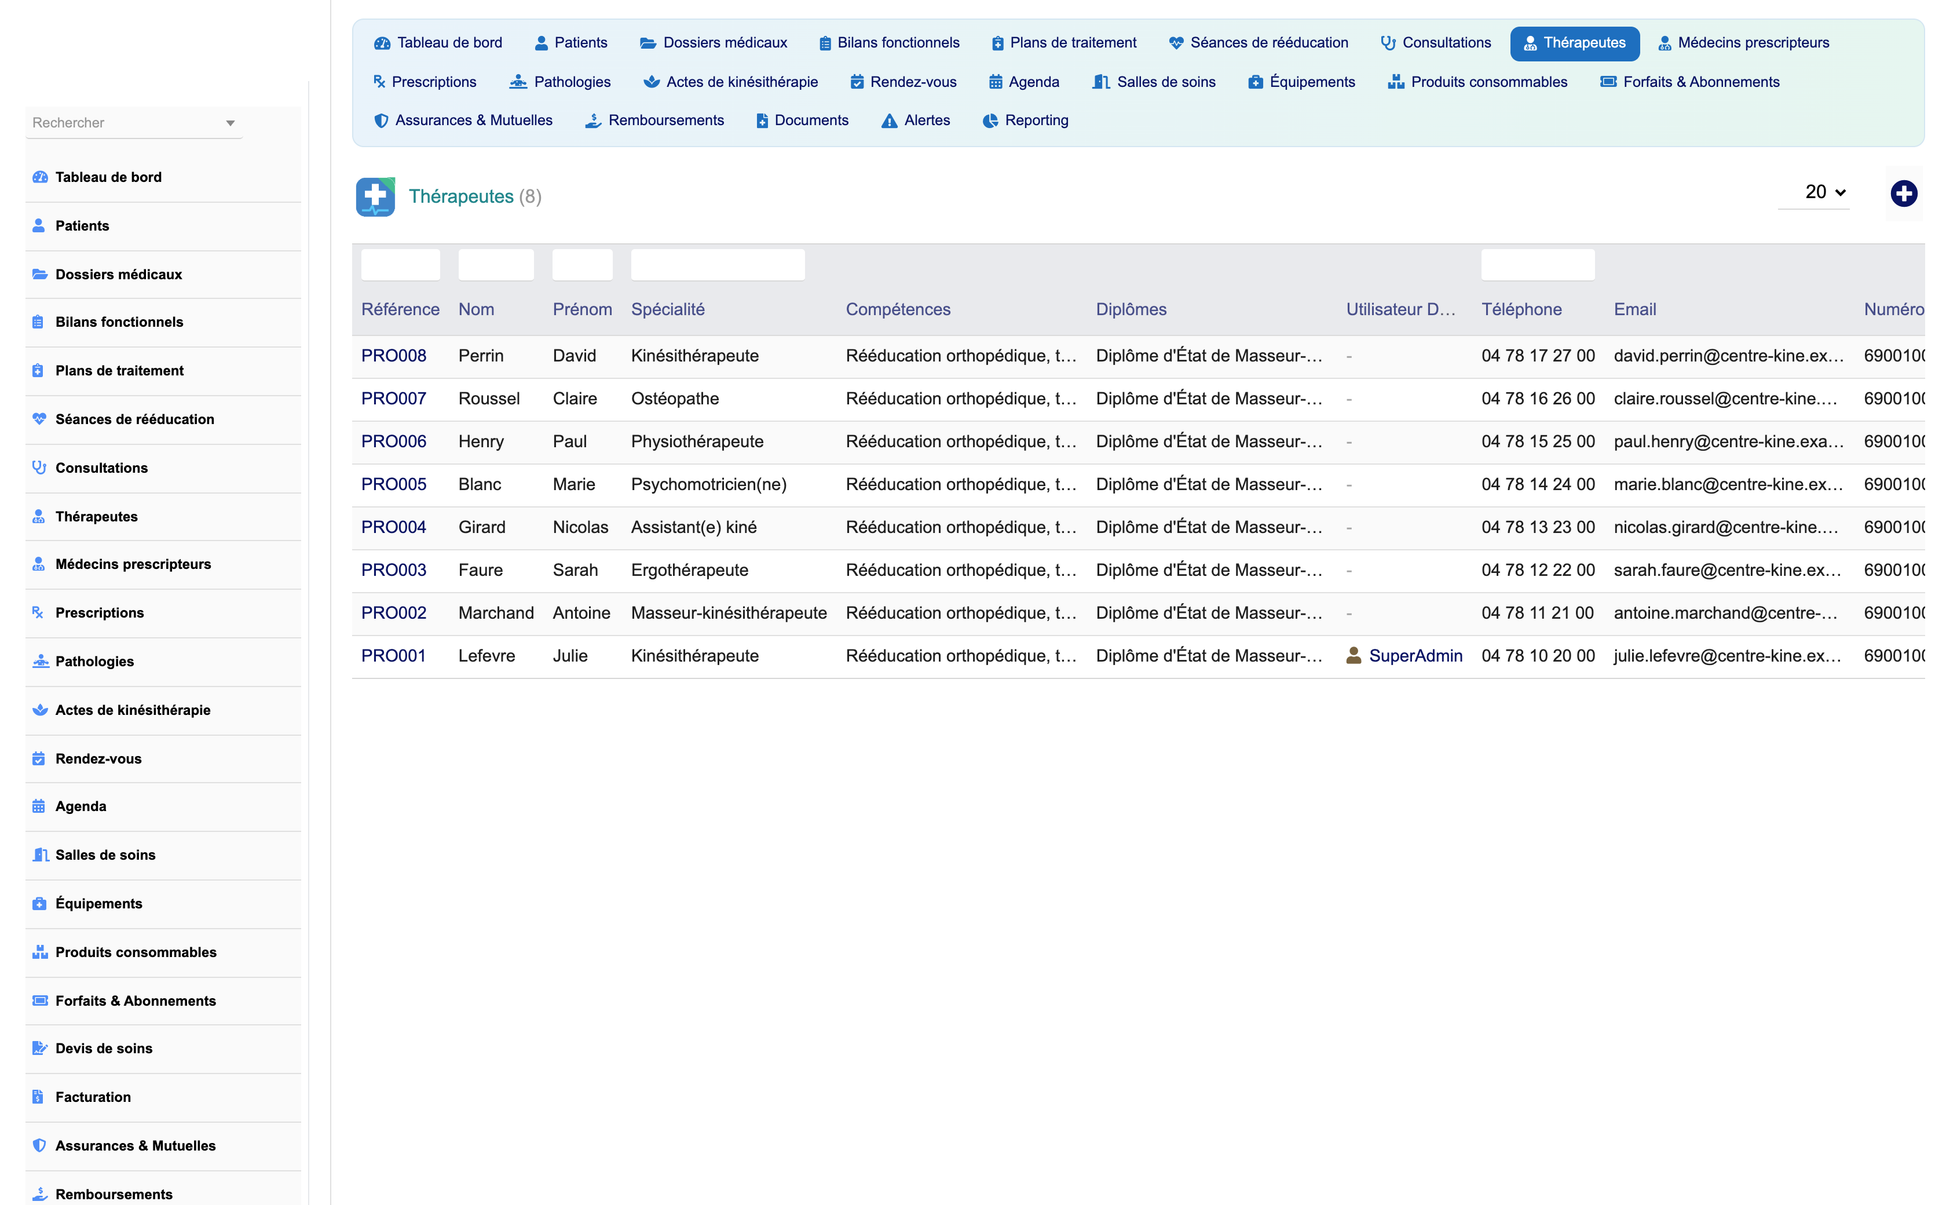Open therapist record PRO008
The height and width of the screenshot is (1205, 1946).
coord(394,356)
